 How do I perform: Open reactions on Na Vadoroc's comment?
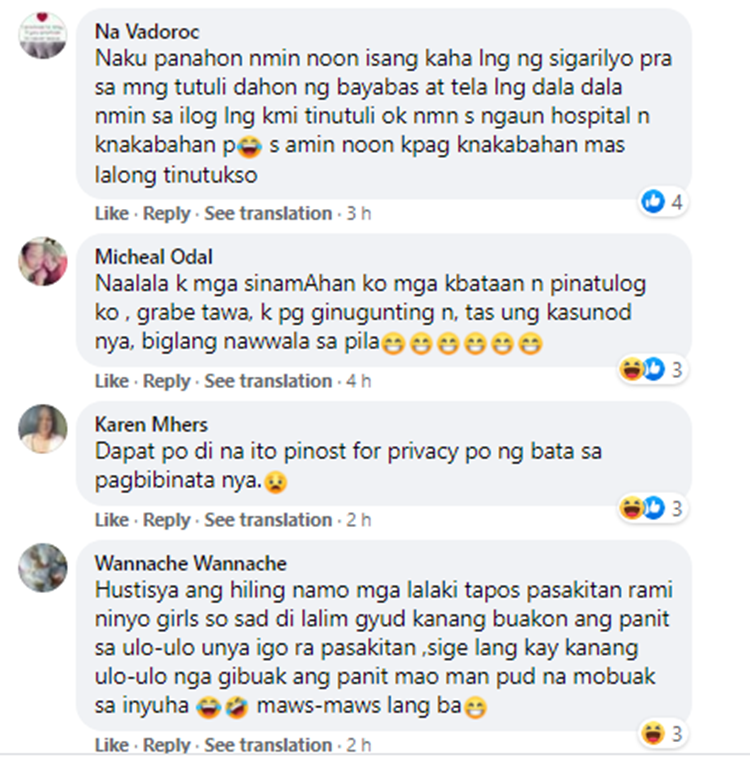point(663,201)
